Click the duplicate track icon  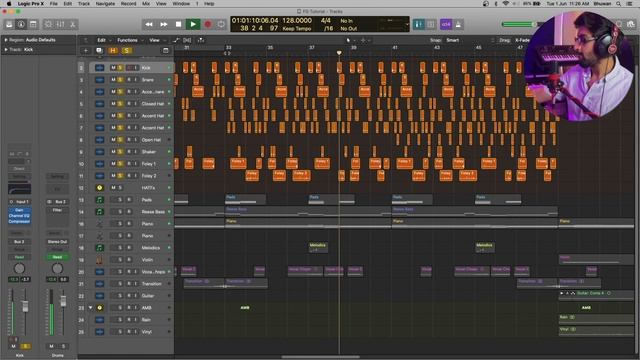tap(99, 51)
